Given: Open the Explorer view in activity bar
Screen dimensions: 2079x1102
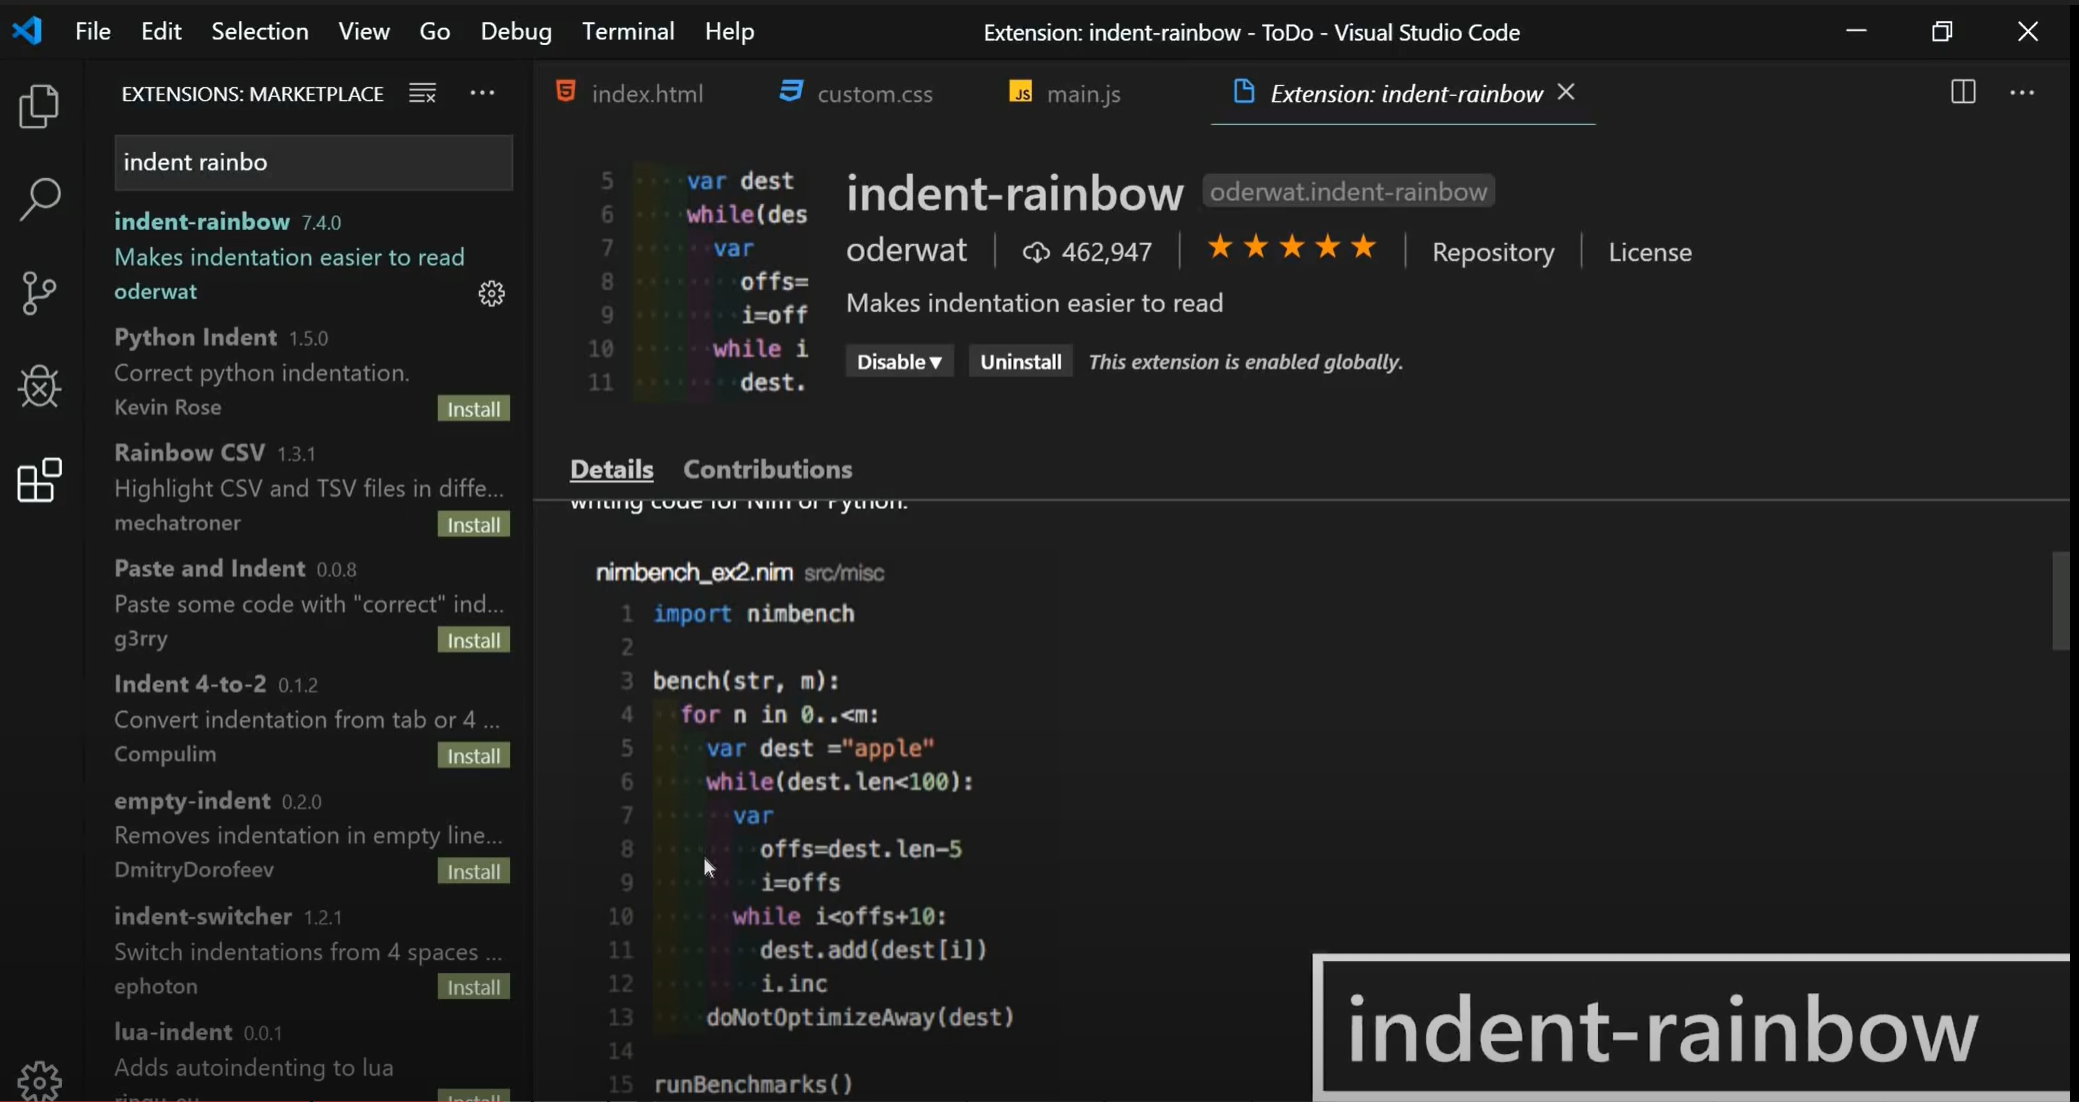Looking at the screenshot, I should coord(39,106).
